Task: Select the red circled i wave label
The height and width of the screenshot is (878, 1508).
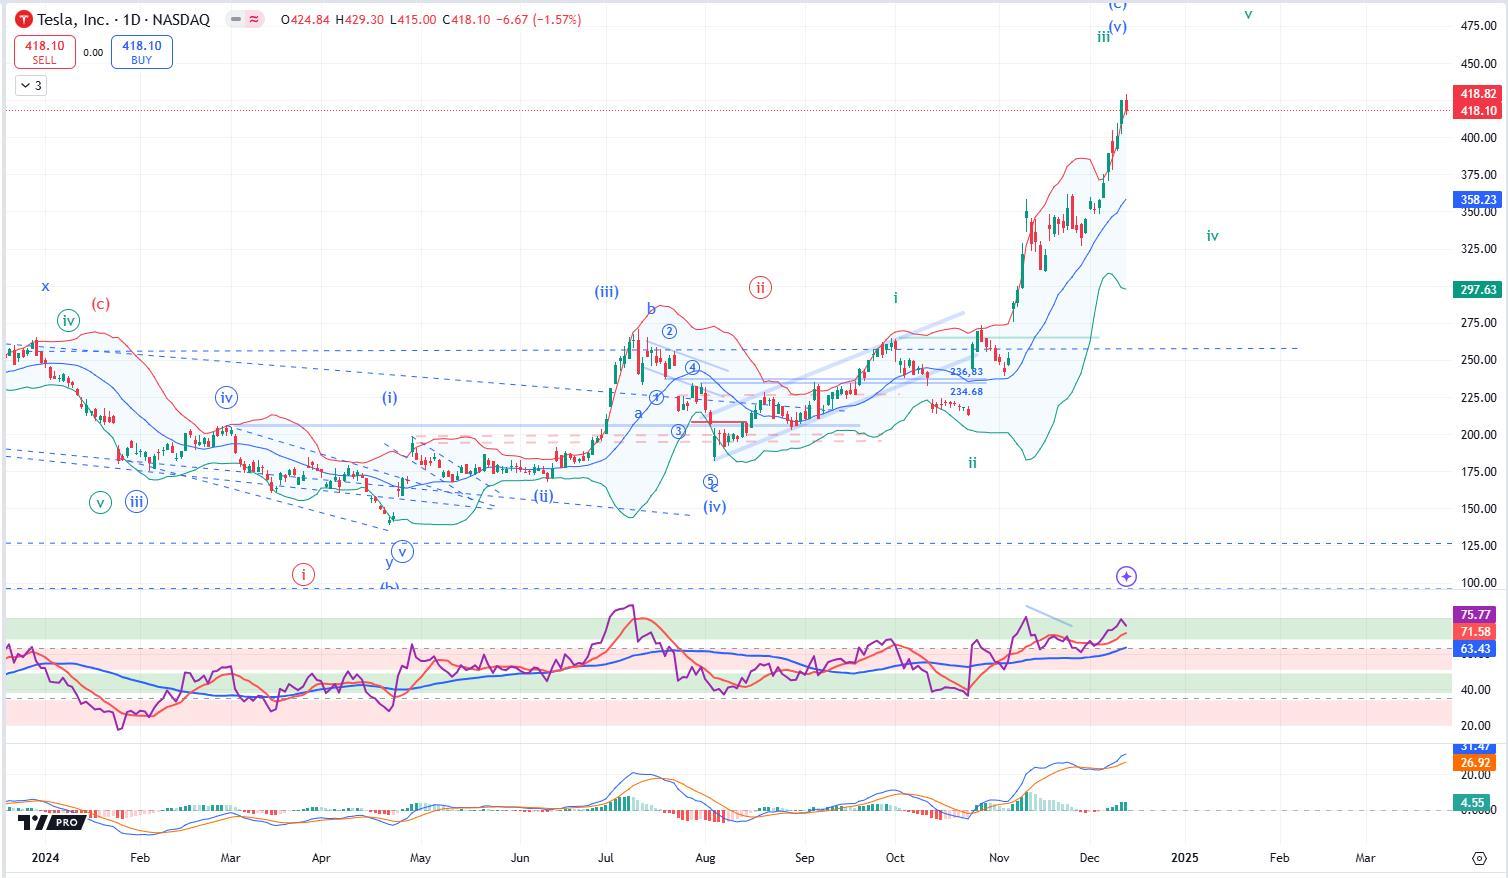Action: pos(303,574)
